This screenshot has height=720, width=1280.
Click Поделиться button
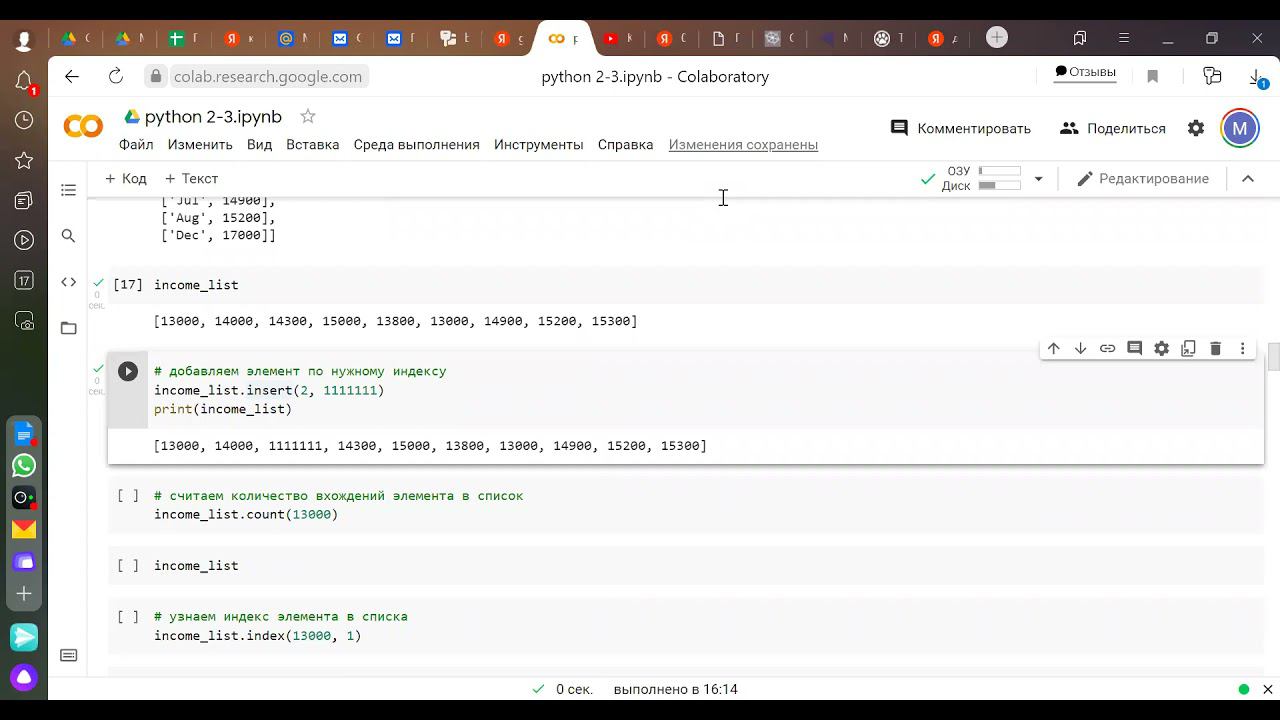(1112, 128)
